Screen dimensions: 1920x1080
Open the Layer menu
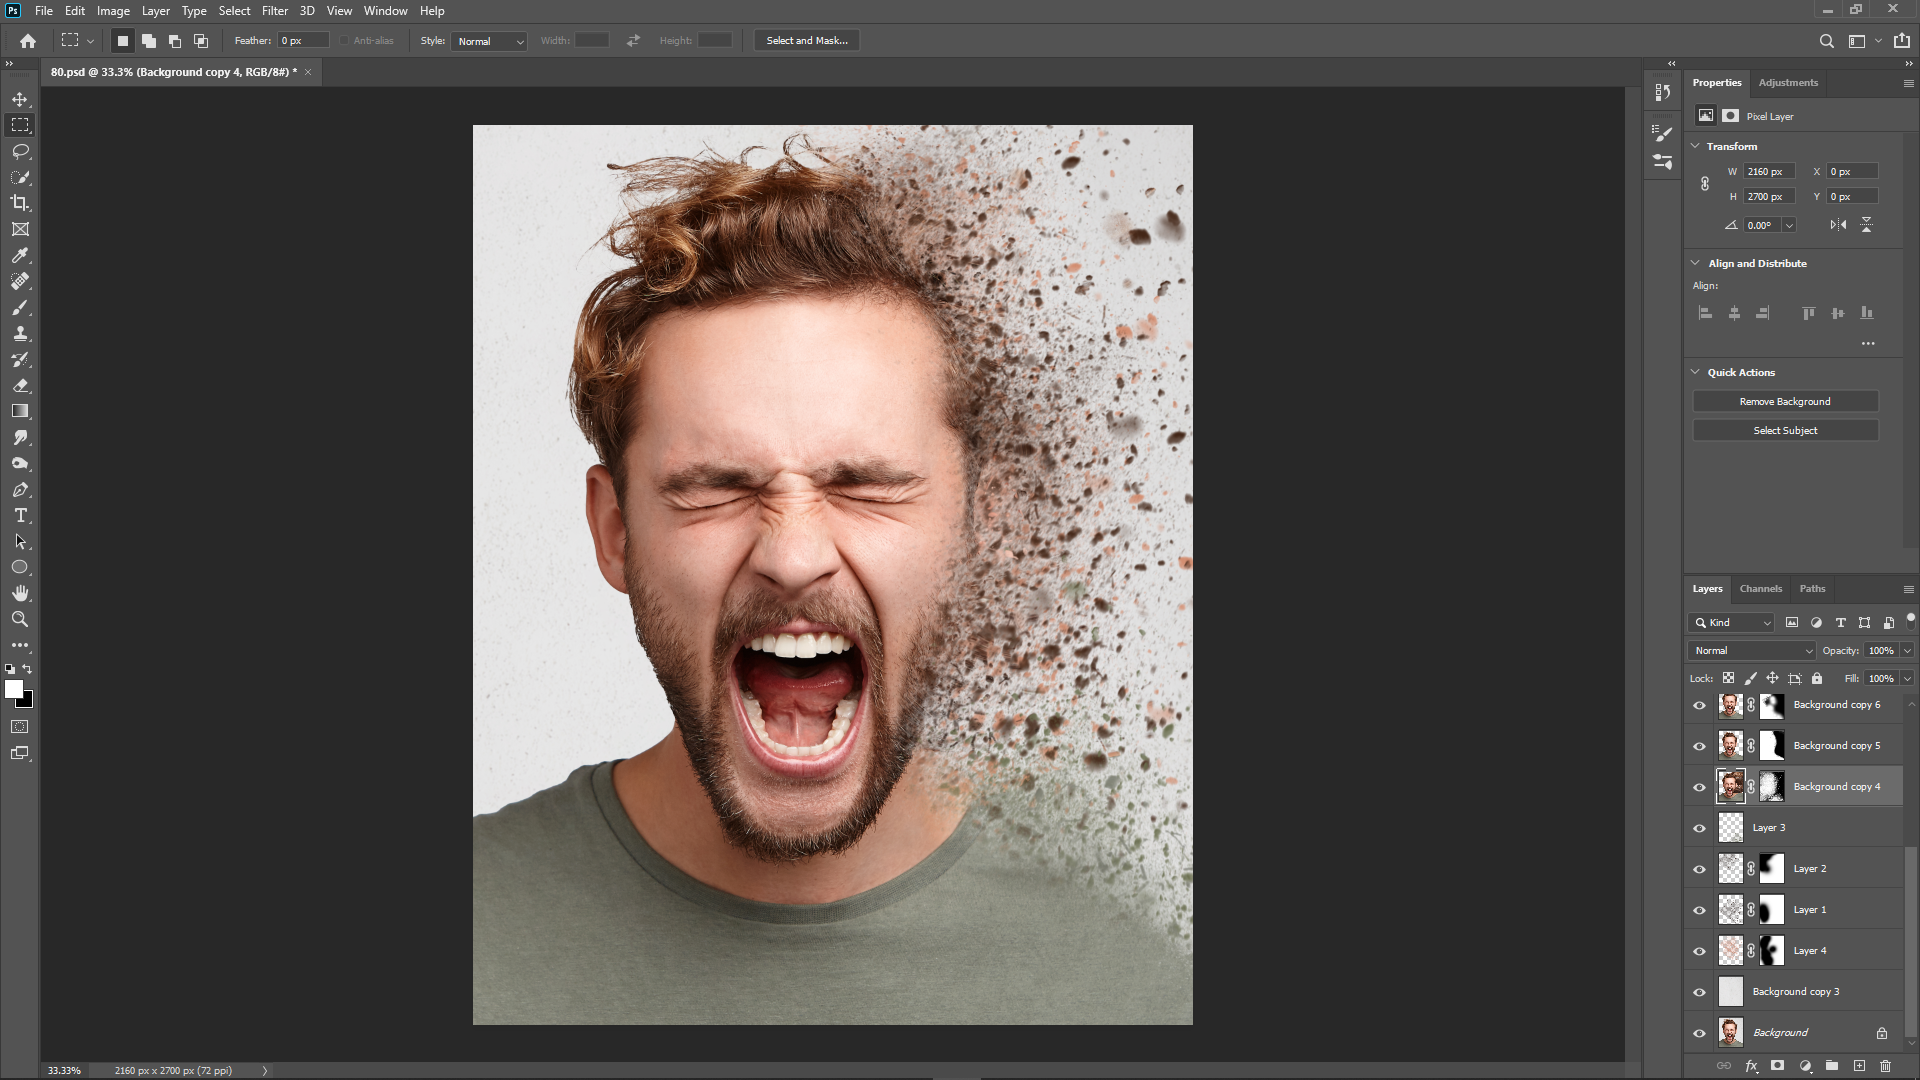coord(155,11)
